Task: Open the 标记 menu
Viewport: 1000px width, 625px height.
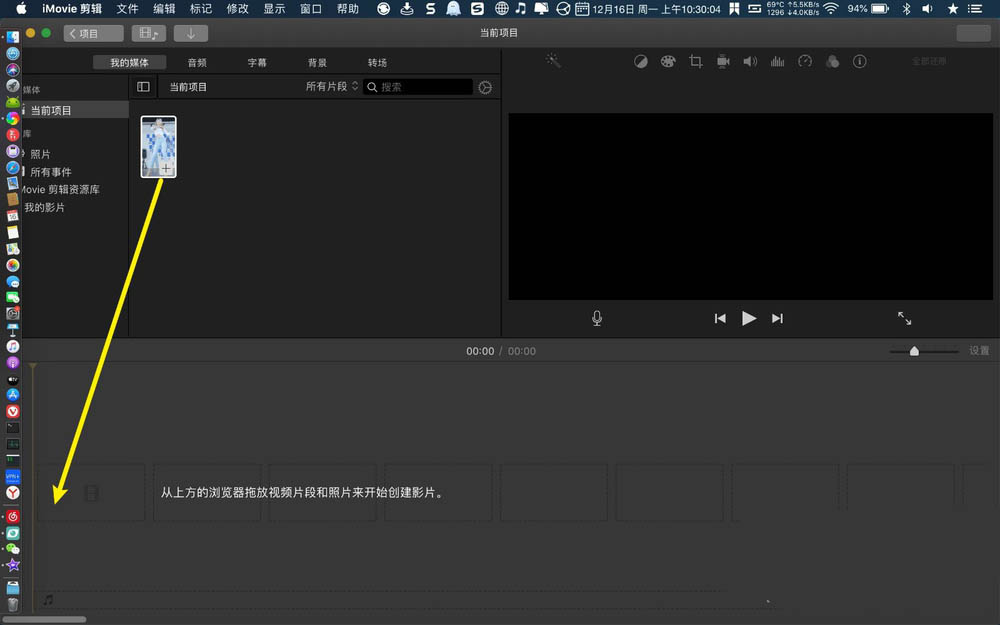Action: [200, 8]
